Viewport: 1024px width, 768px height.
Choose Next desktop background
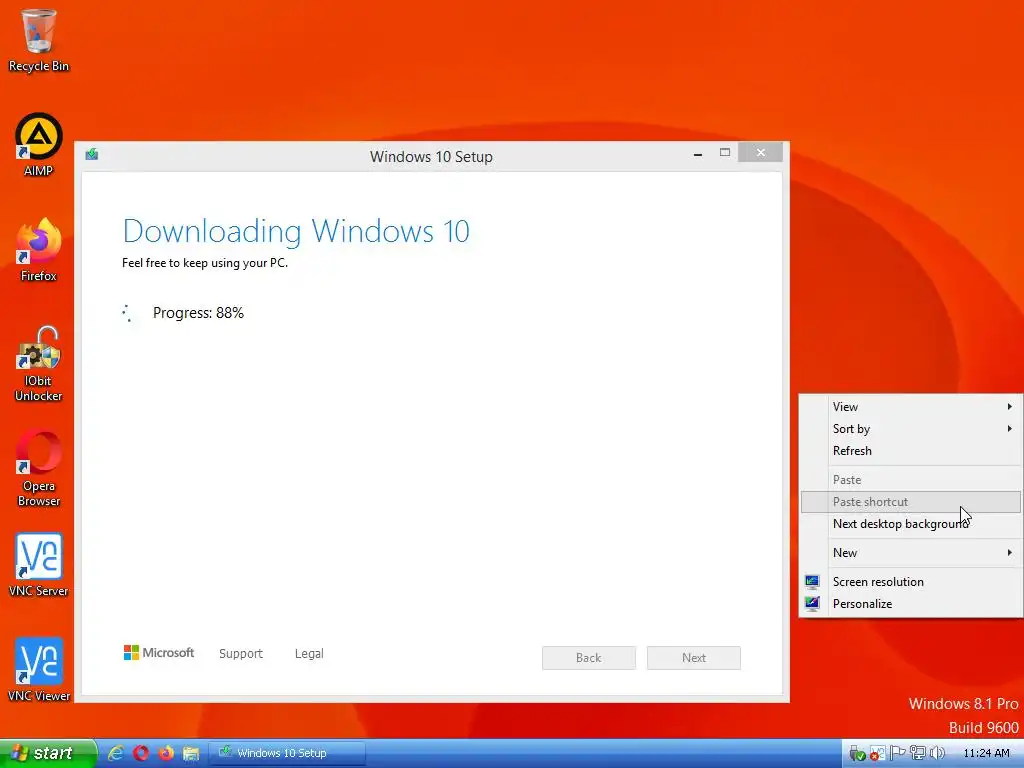click(x=911, y=524)
